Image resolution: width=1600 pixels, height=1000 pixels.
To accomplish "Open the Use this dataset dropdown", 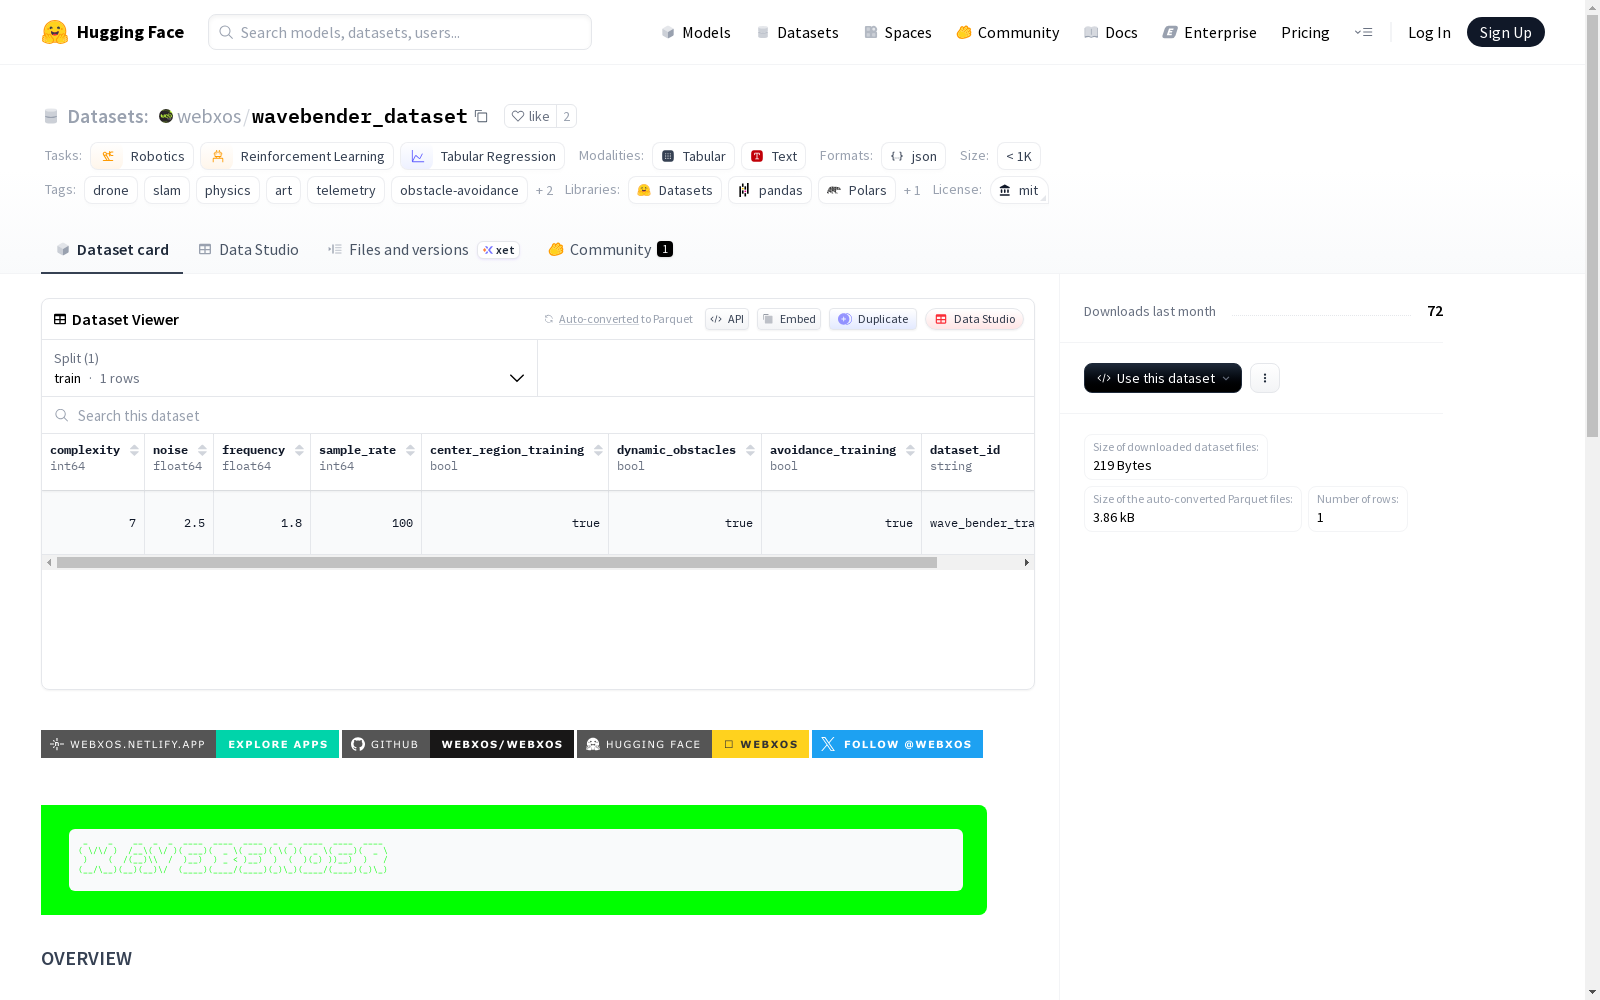I will (1163, 378).
